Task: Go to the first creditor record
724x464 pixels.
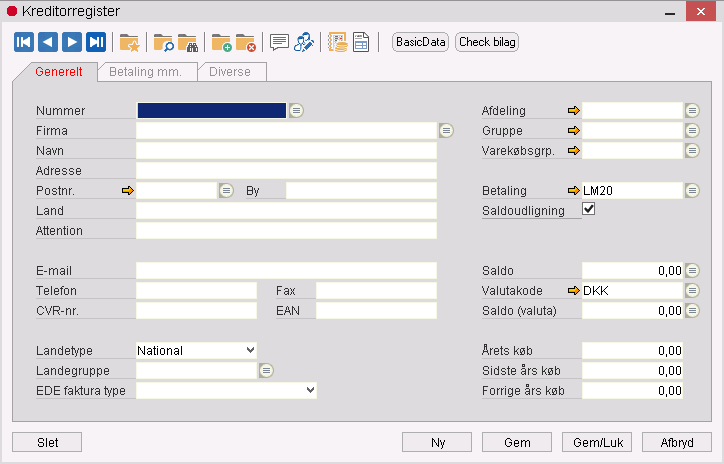Action: pyautogui.click(x=23, y=42)
